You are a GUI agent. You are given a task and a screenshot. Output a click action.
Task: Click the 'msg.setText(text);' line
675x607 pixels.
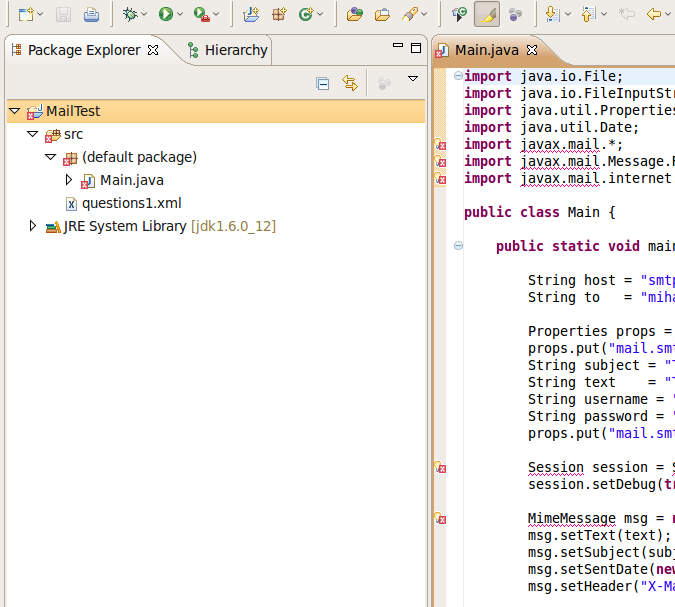[x=599, y=535]
